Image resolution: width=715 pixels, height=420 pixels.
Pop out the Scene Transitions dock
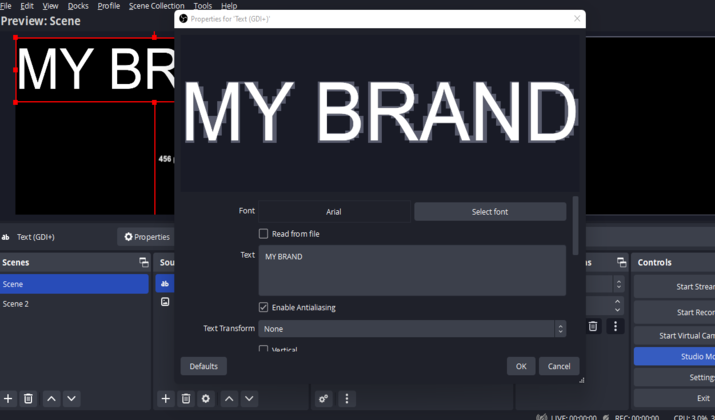622,262
